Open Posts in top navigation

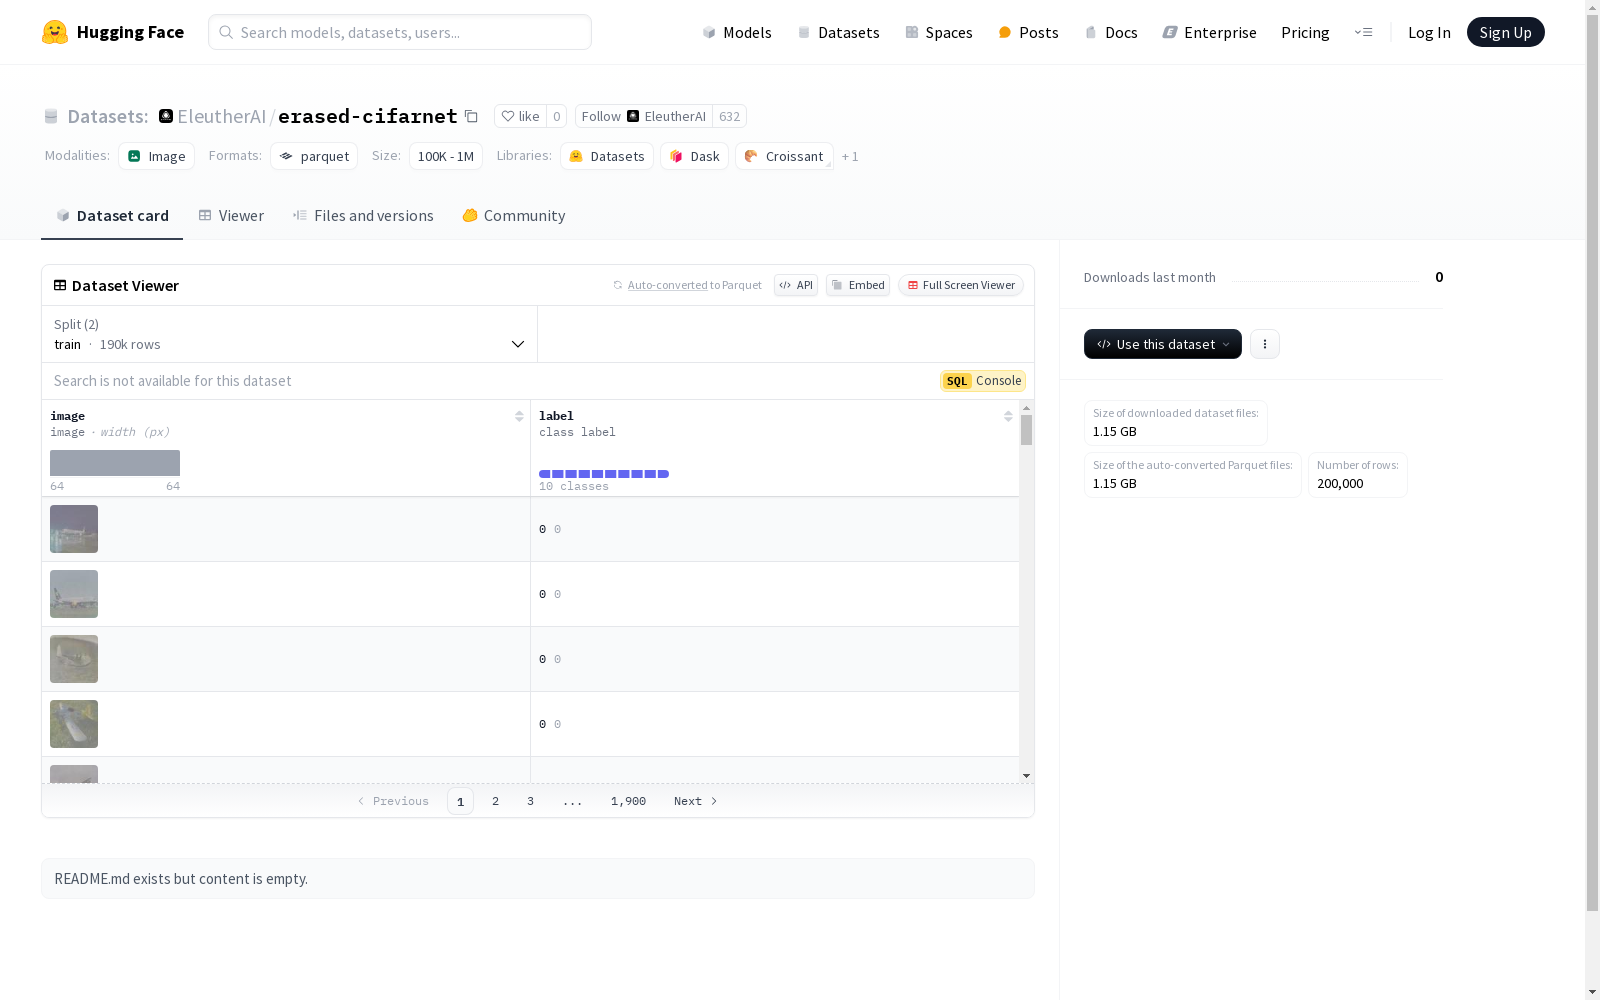coord(1028,32)
